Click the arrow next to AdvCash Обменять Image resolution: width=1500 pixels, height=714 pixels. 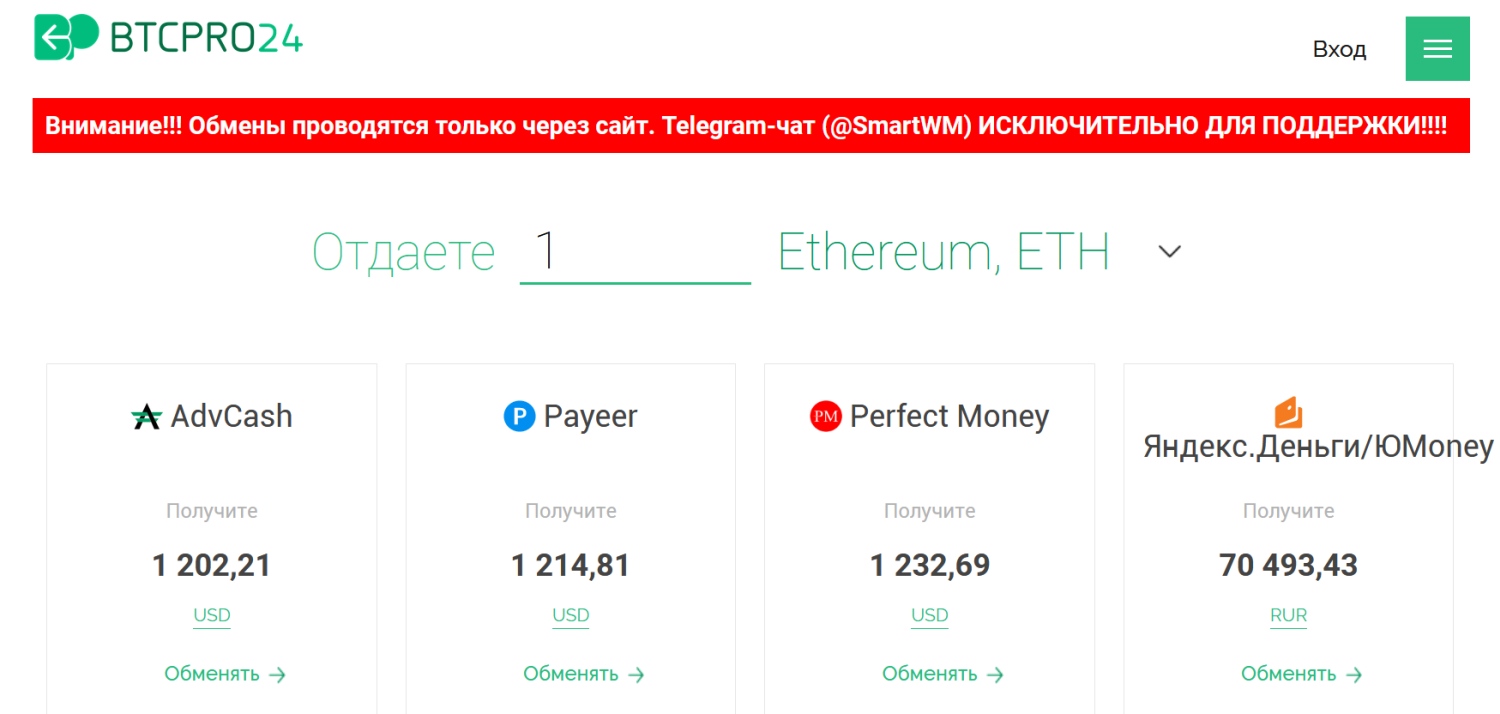click(278, 675)
